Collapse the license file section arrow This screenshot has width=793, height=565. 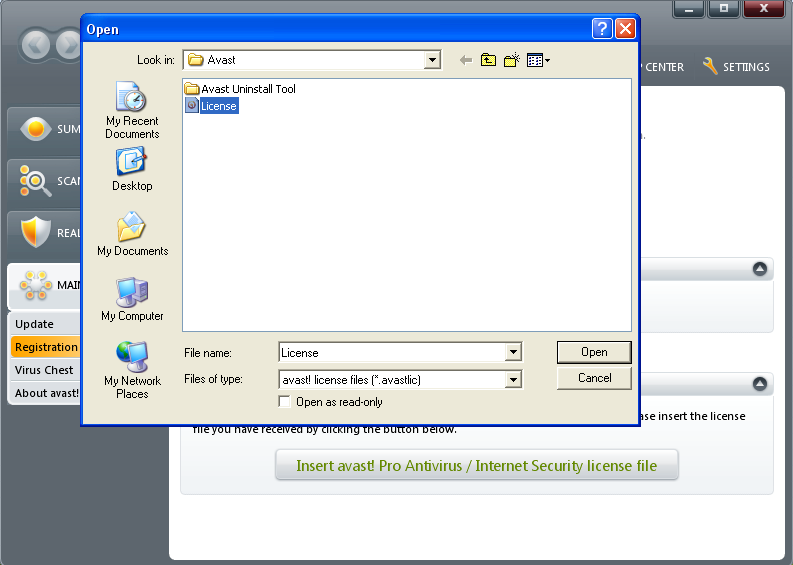coord(760,384)
